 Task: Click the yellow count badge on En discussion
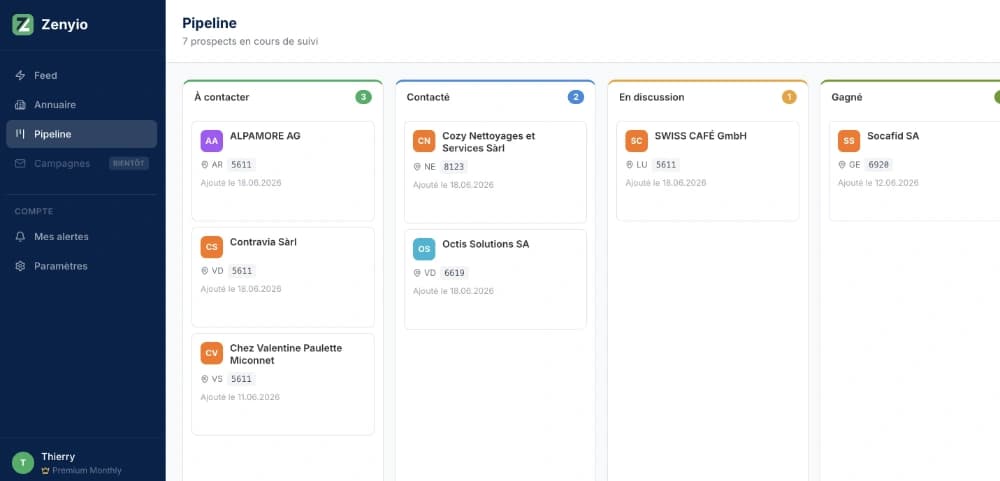point(789,98)
